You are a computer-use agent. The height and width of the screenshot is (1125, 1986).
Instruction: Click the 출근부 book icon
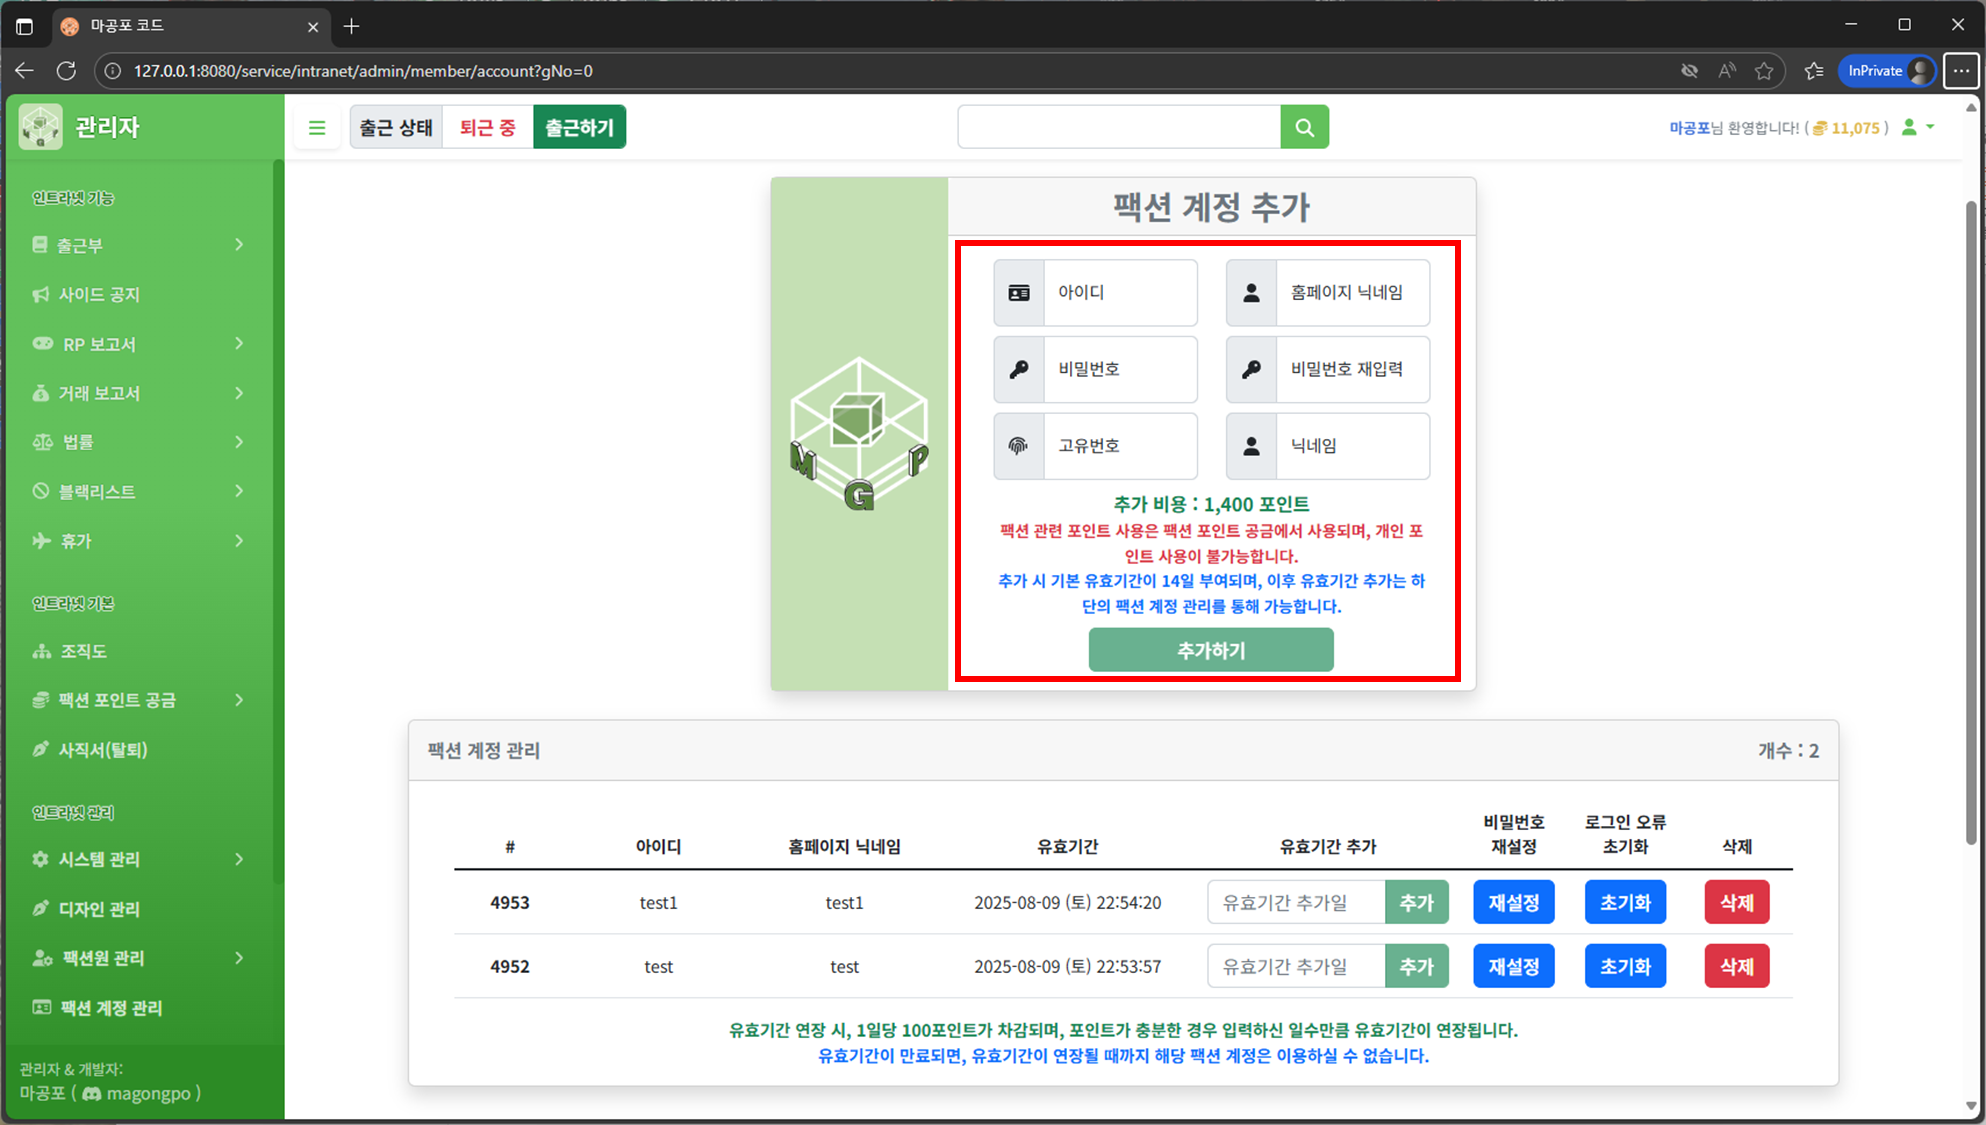40,245
